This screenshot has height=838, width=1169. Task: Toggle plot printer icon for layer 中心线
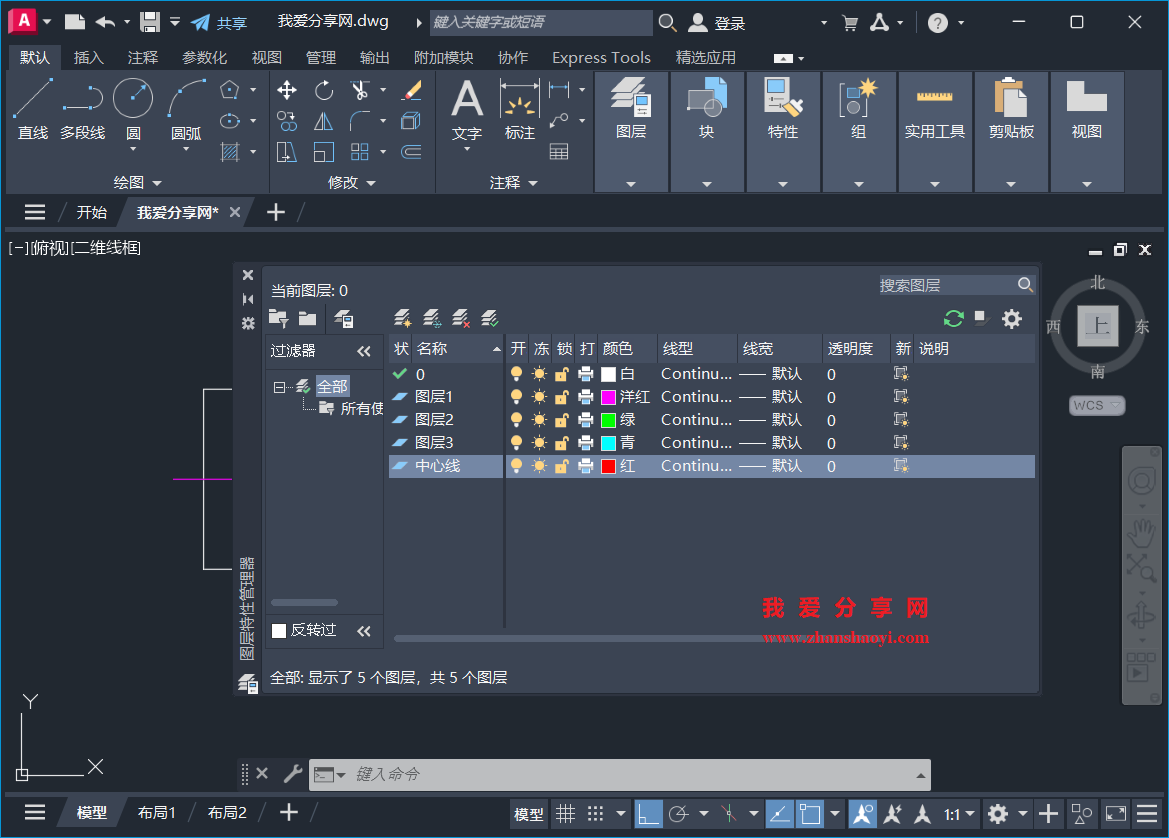(x=586, y=466)
